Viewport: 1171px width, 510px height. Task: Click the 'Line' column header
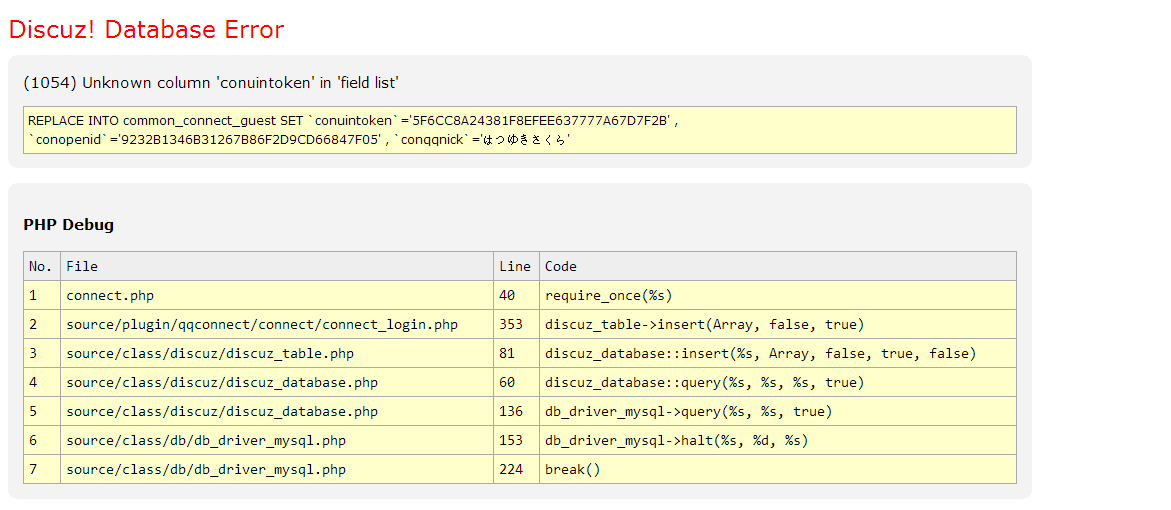pos(515,266)
